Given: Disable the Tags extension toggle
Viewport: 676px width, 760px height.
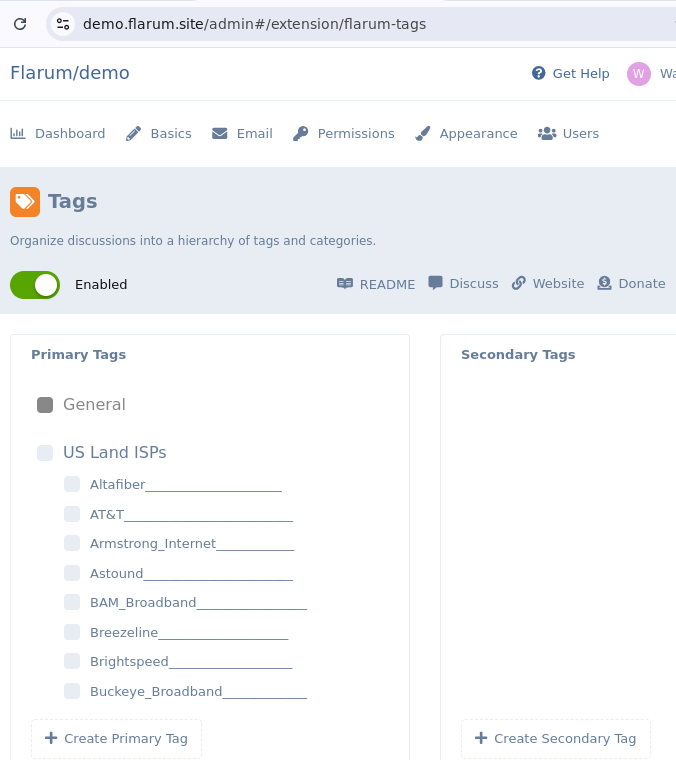Looking at the screenshot, I should [35, 285].
